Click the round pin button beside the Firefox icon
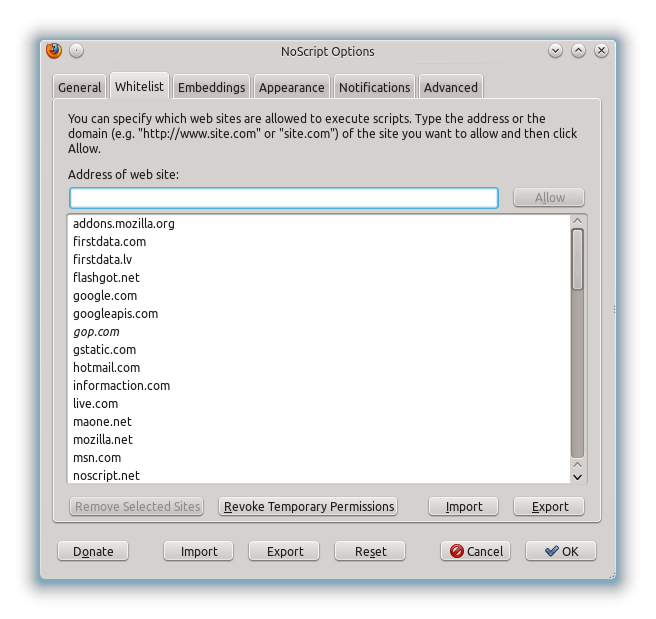656x619 pixels. pyautogui.click(x=76, y=51)
